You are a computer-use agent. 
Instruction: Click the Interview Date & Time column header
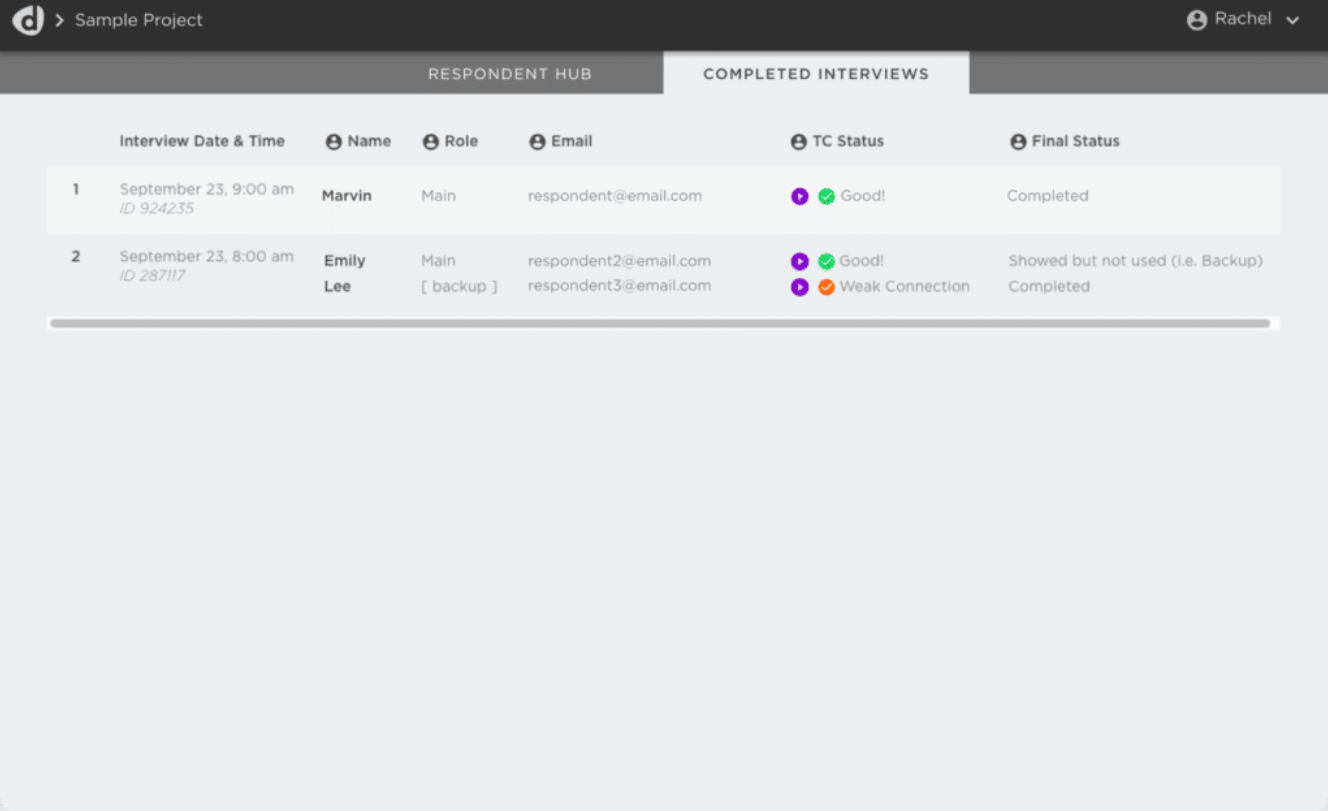[202, 141]
